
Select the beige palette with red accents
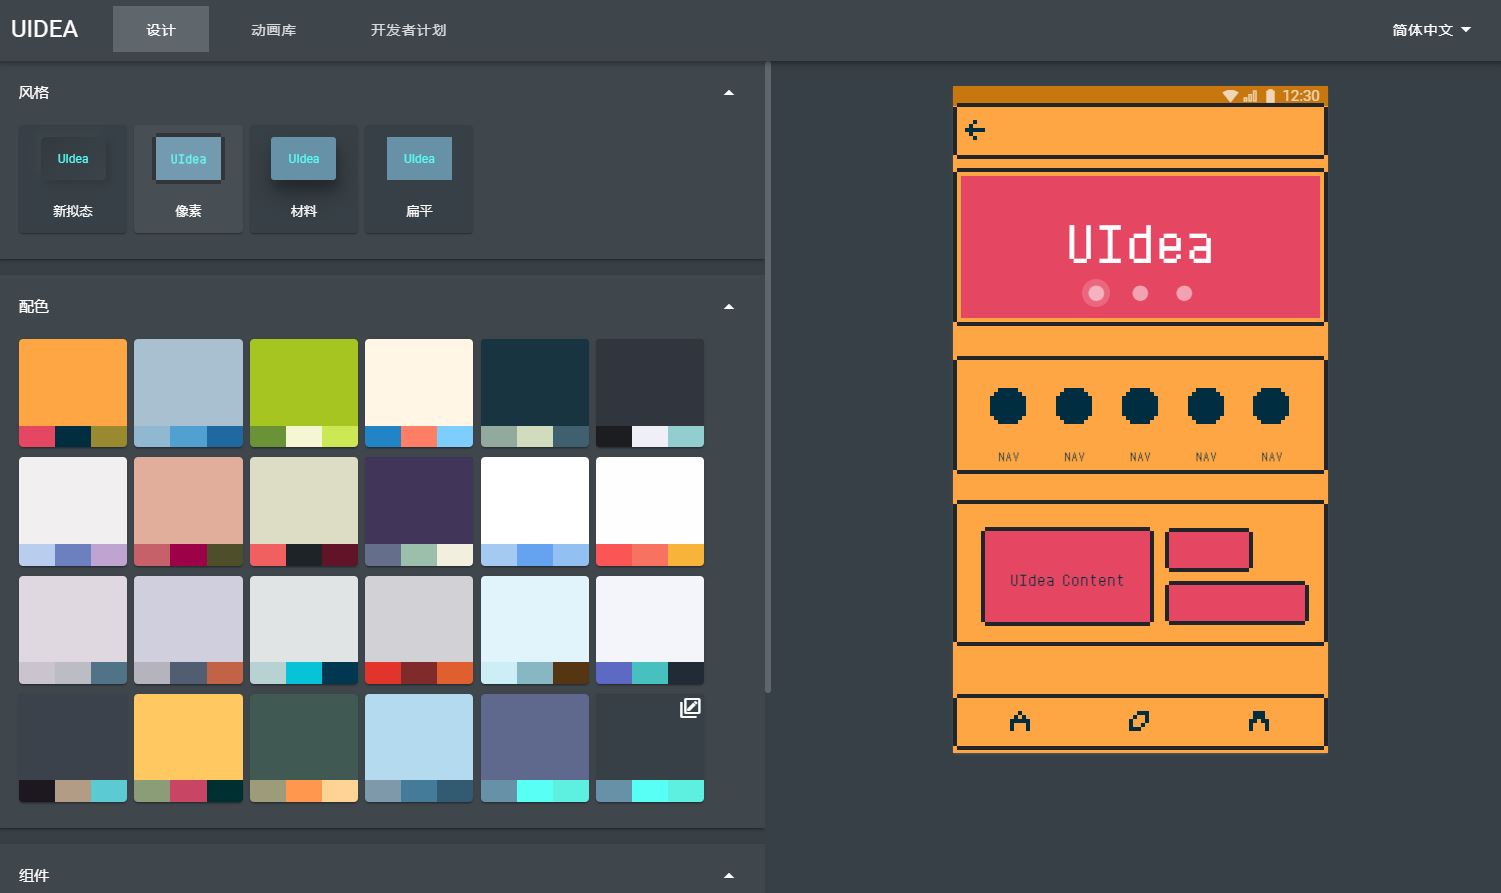tap(304, 512)
